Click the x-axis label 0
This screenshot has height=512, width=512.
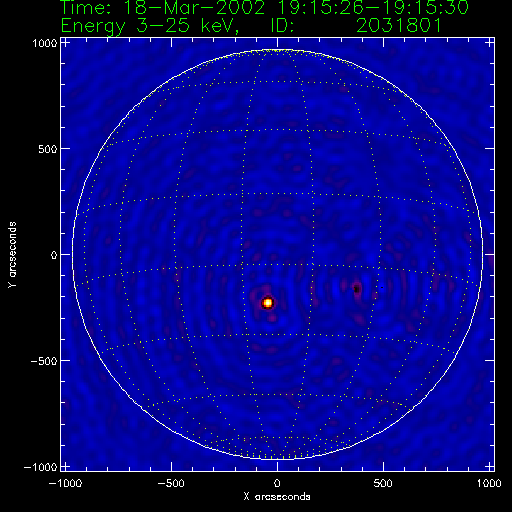pyautogui.click(x=277, y=483)
